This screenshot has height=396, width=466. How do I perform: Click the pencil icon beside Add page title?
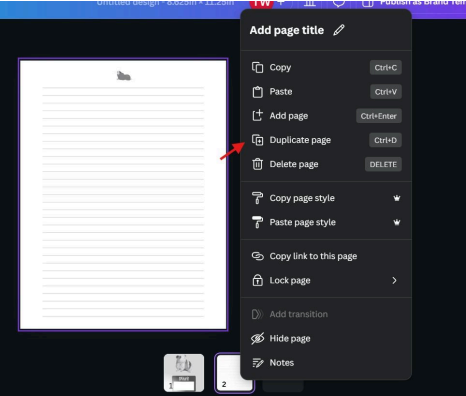[339, 30]
